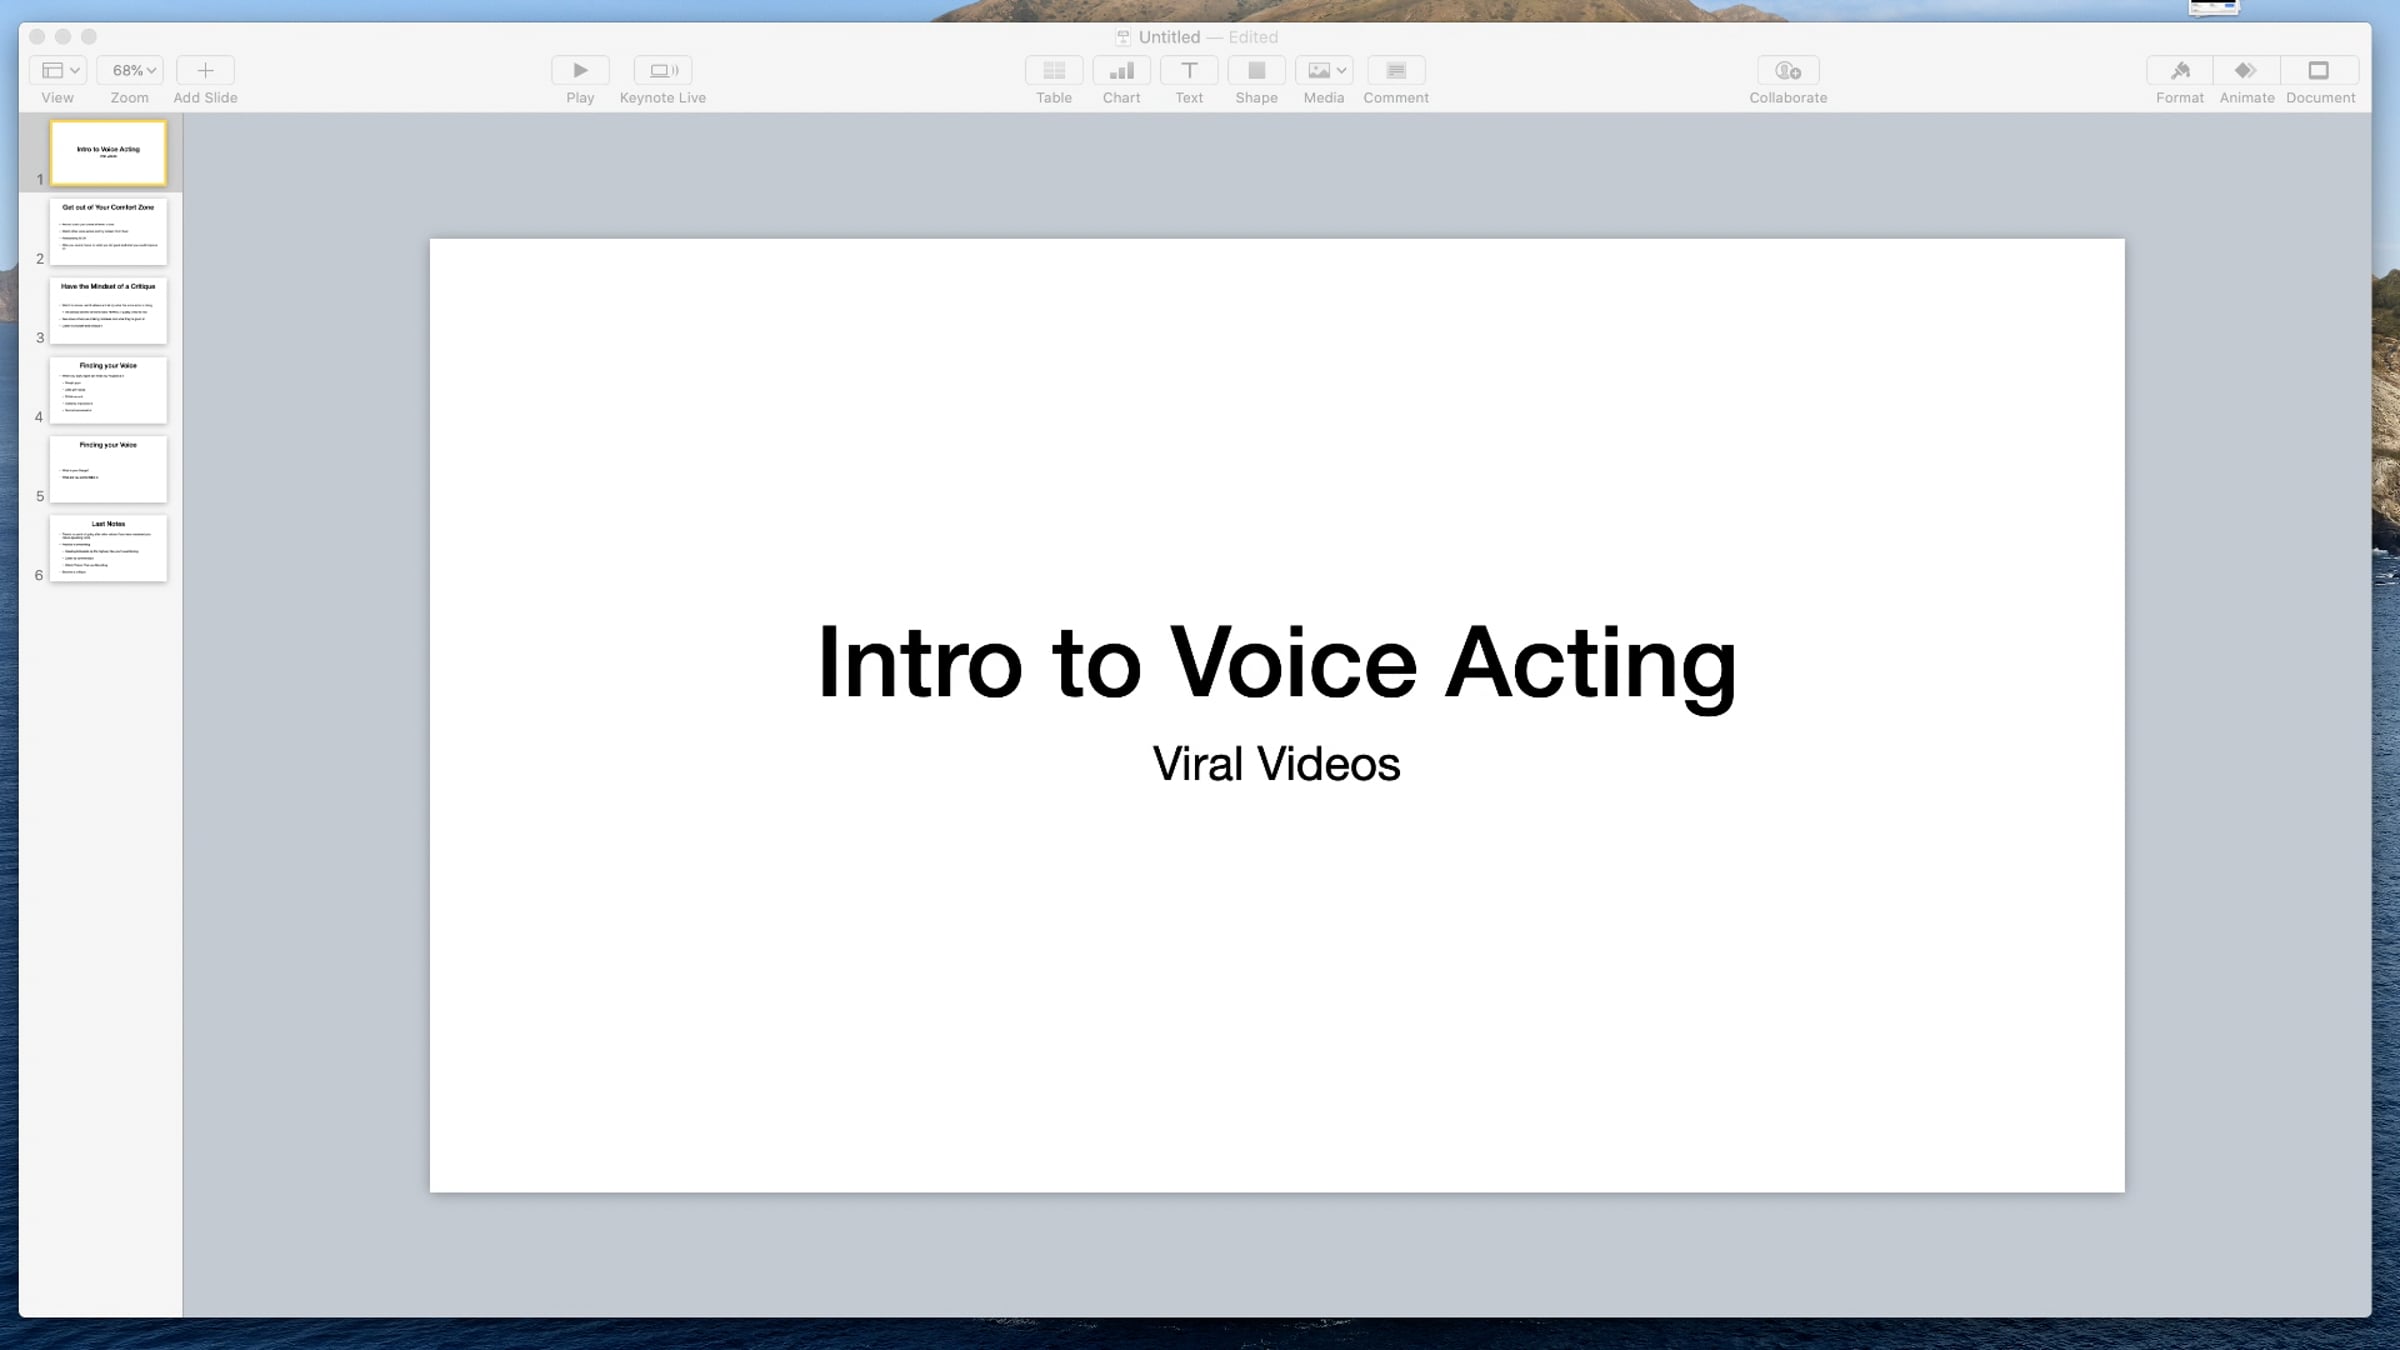
Task: Add a comment with the Comment icon
Action: tap(1396, 70)
